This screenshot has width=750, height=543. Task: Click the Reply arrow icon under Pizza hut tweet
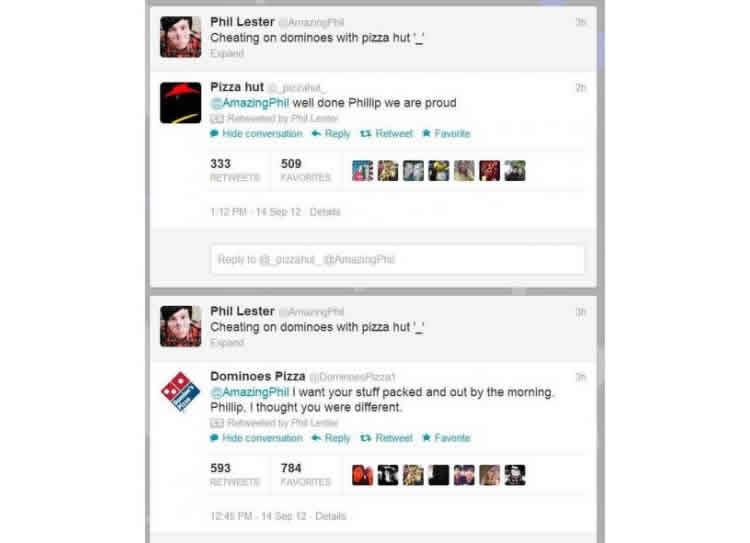pos(316,133)
